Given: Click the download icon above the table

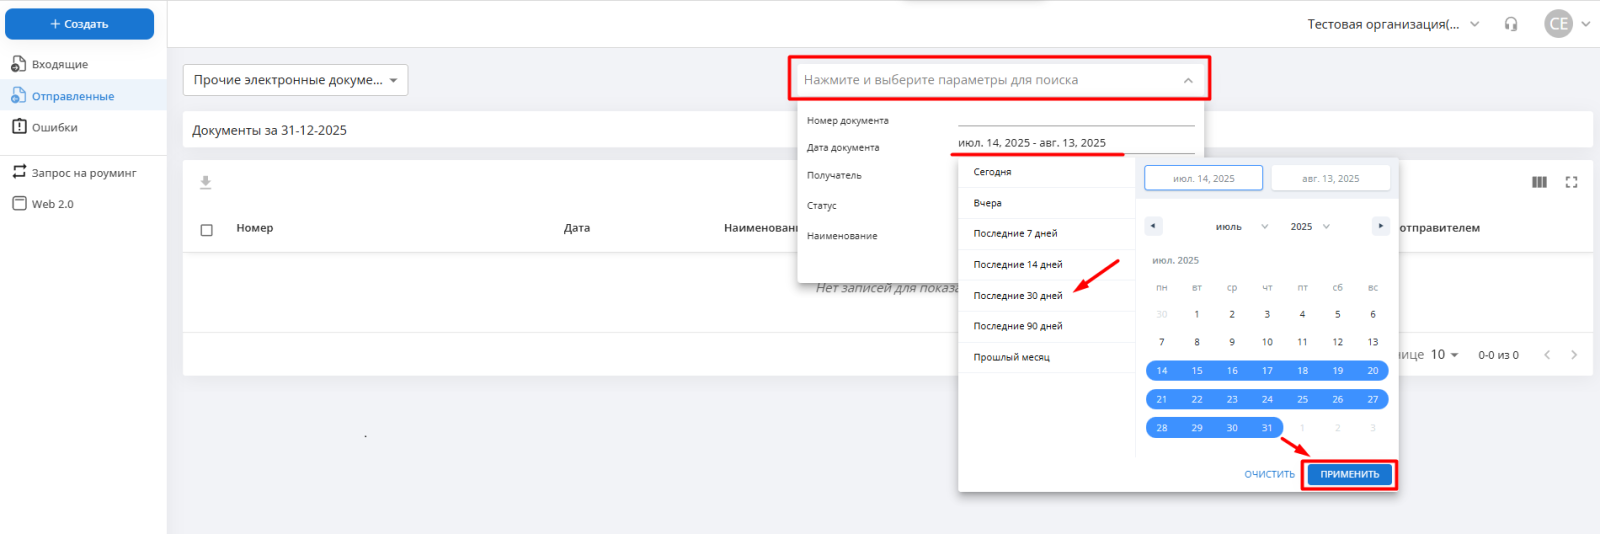Looking at the screenshot, I should point(205,182).
